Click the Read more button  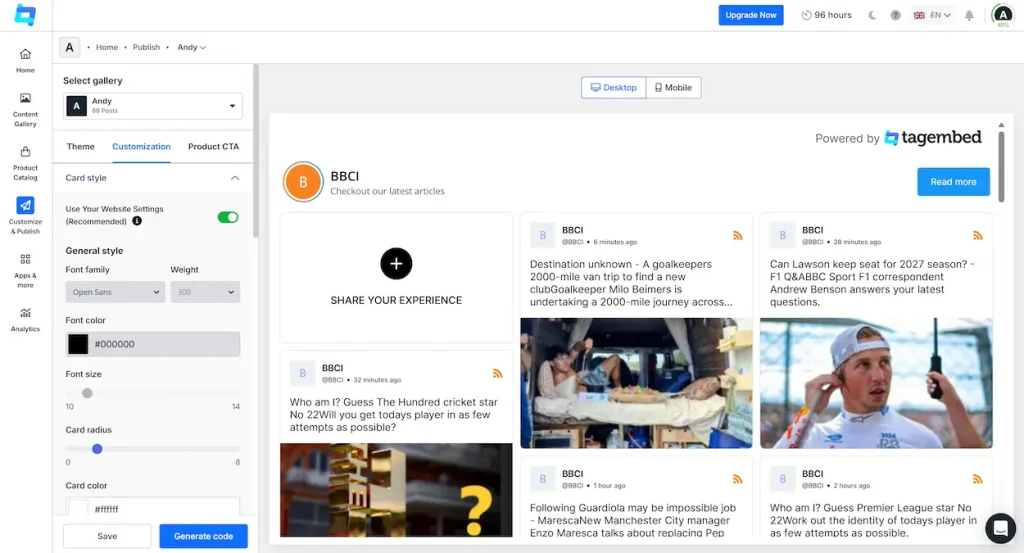[953, 182]
